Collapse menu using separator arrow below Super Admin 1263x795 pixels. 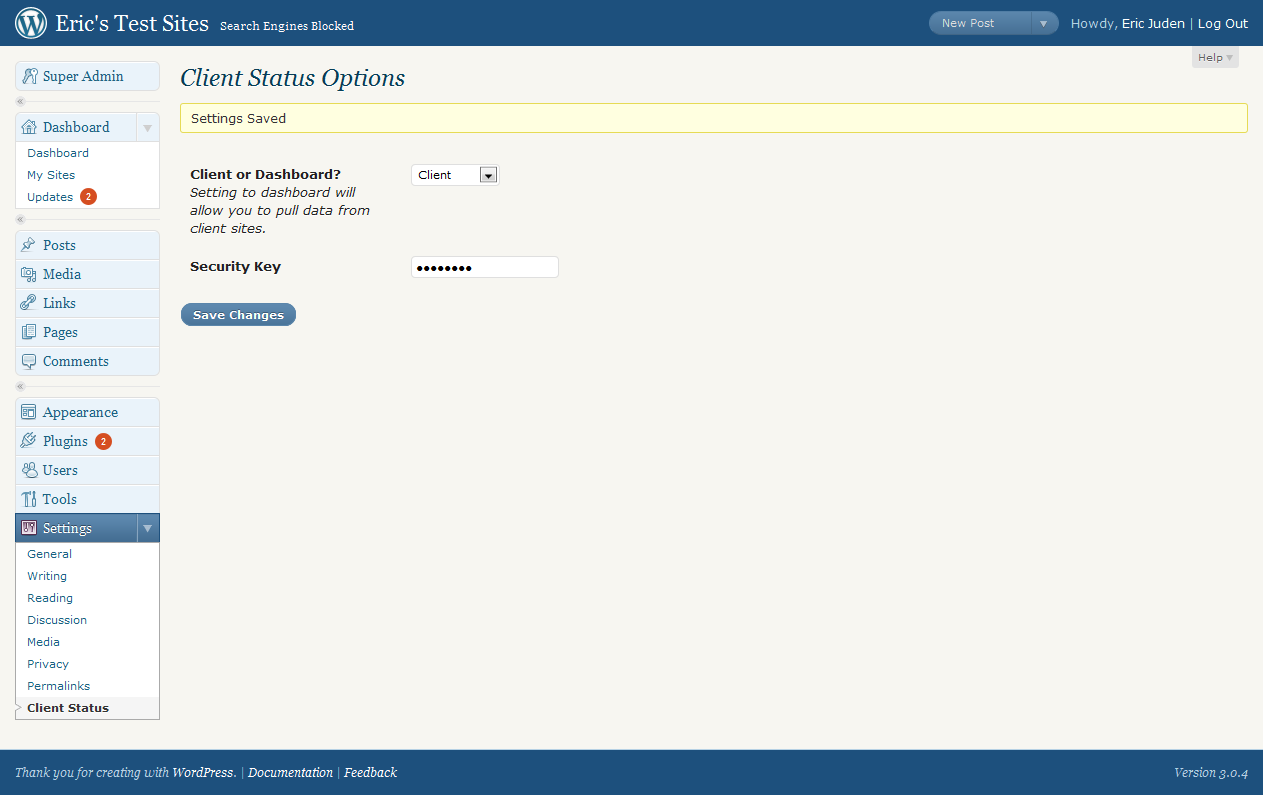coord(20,102)
